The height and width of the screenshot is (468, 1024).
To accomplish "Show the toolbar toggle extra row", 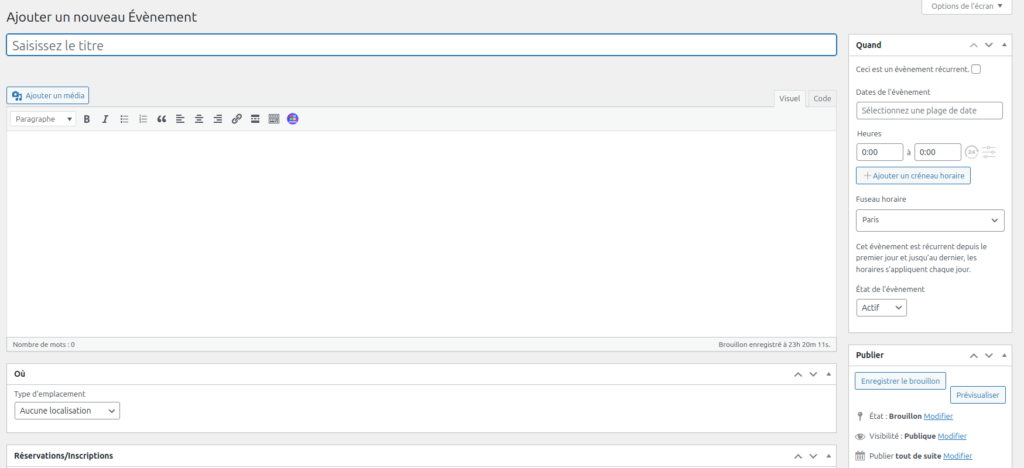I will (x=274, y=119).
